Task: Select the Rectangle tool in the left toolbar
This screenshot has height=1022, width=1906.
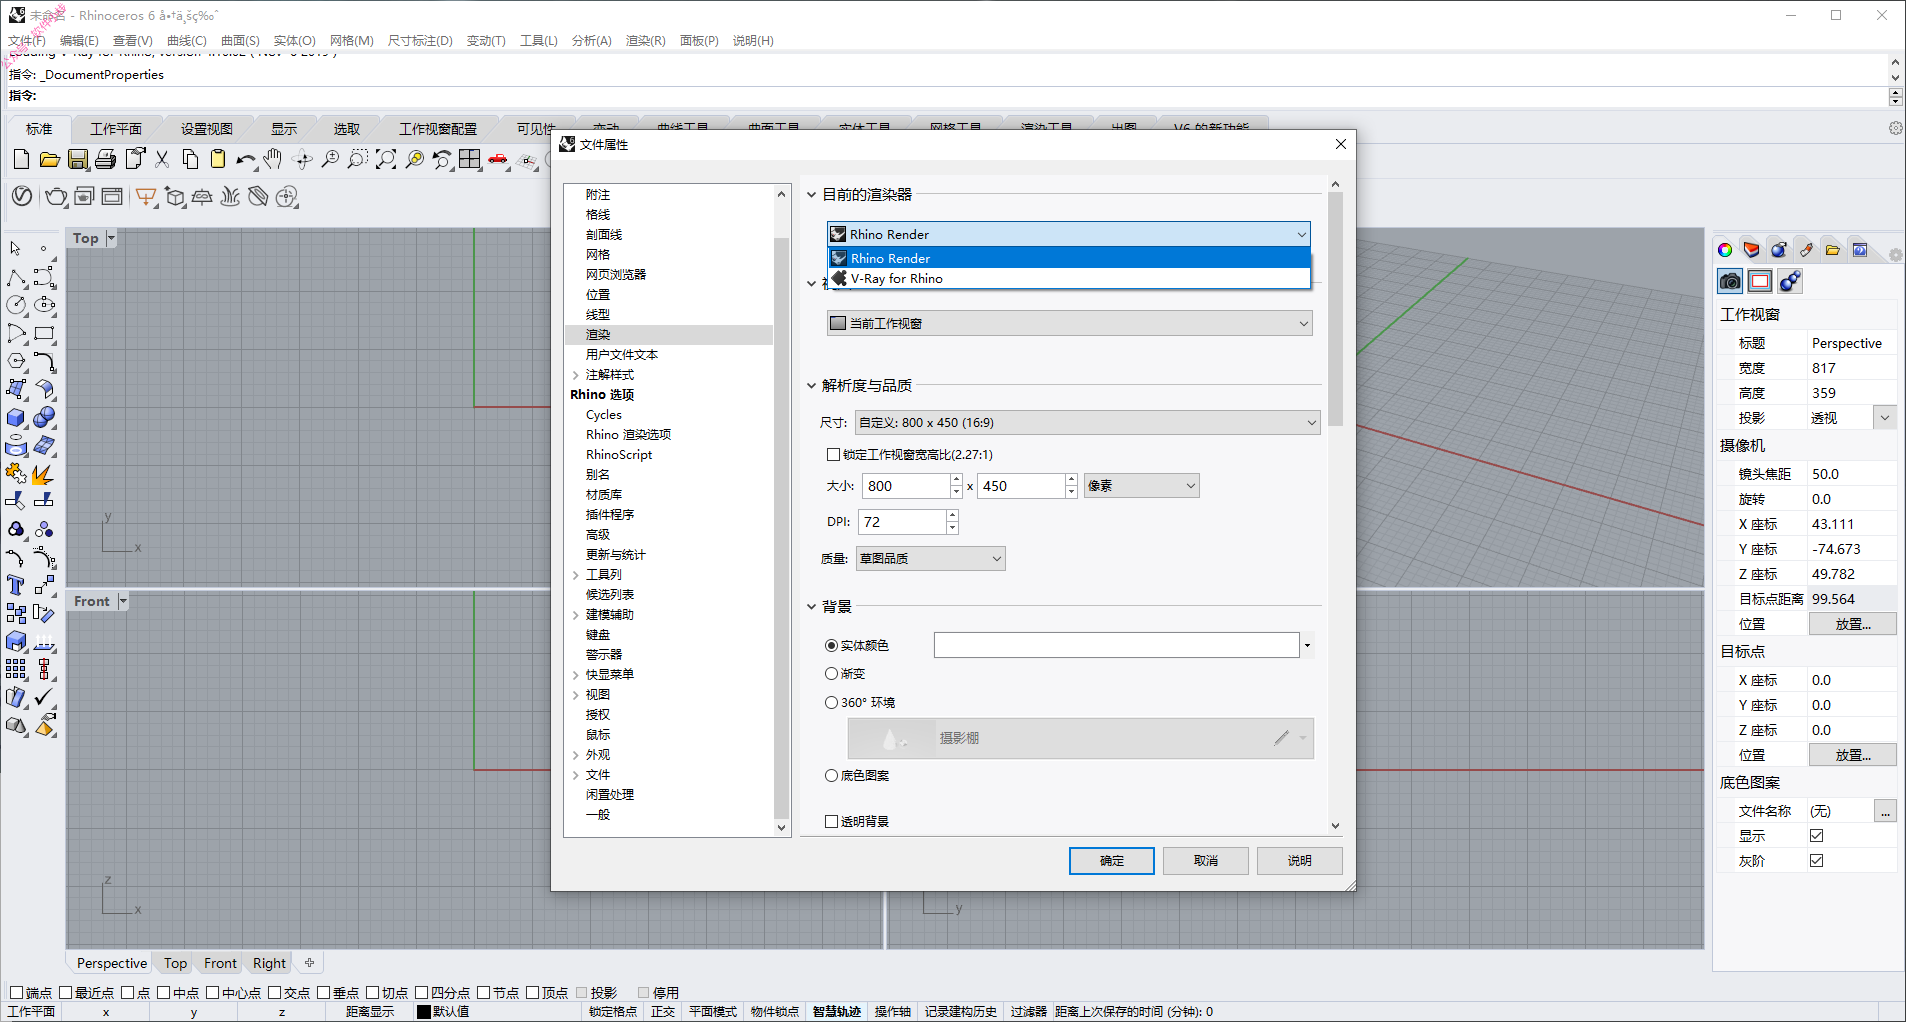Action: click(x=44, y=333)
